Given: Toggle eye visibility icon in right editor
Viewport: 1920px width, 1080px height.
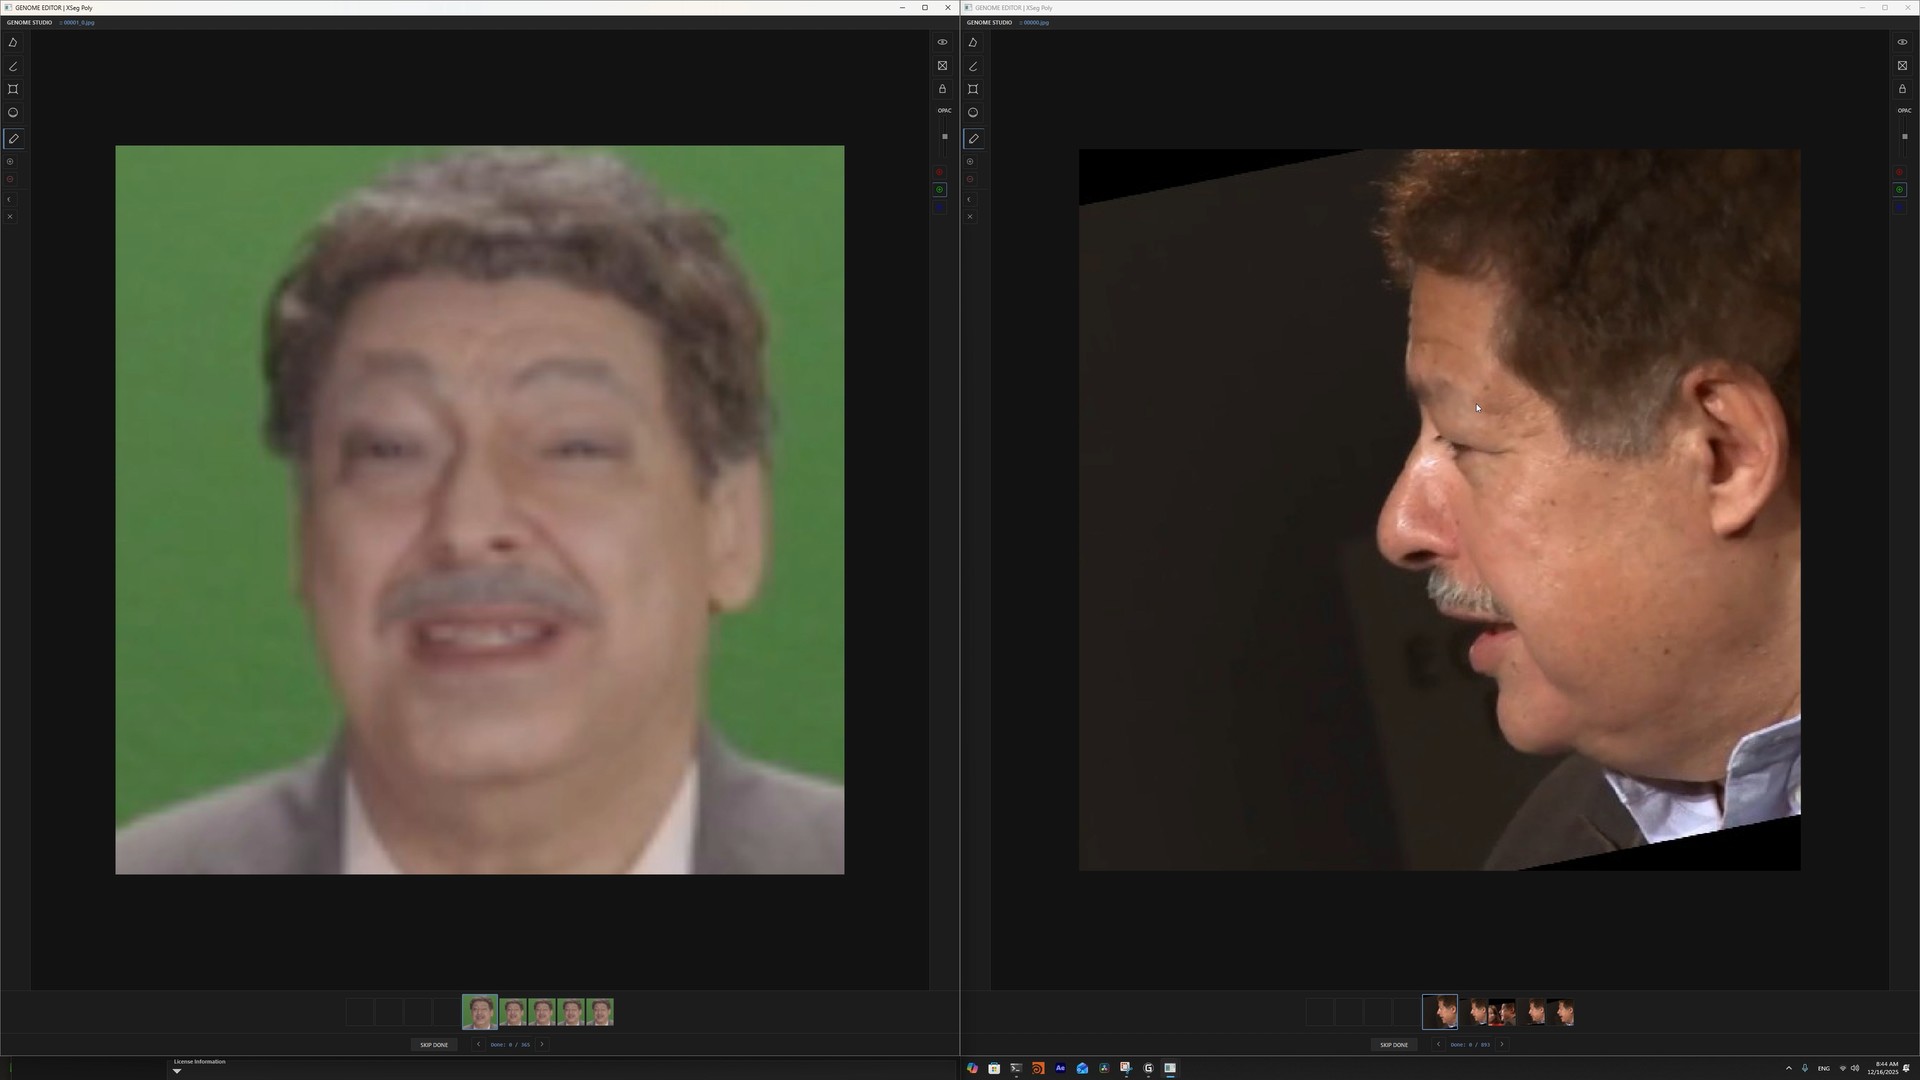Looking at the screenshot, I should pyautogui.click(x=1902, y=42).
